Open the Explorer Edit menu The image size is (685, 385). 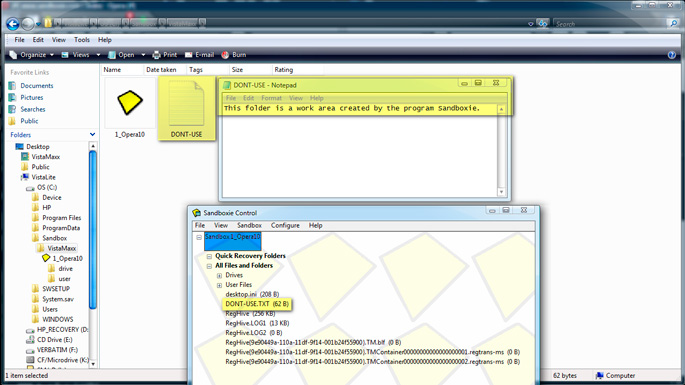tap(38, 40)
